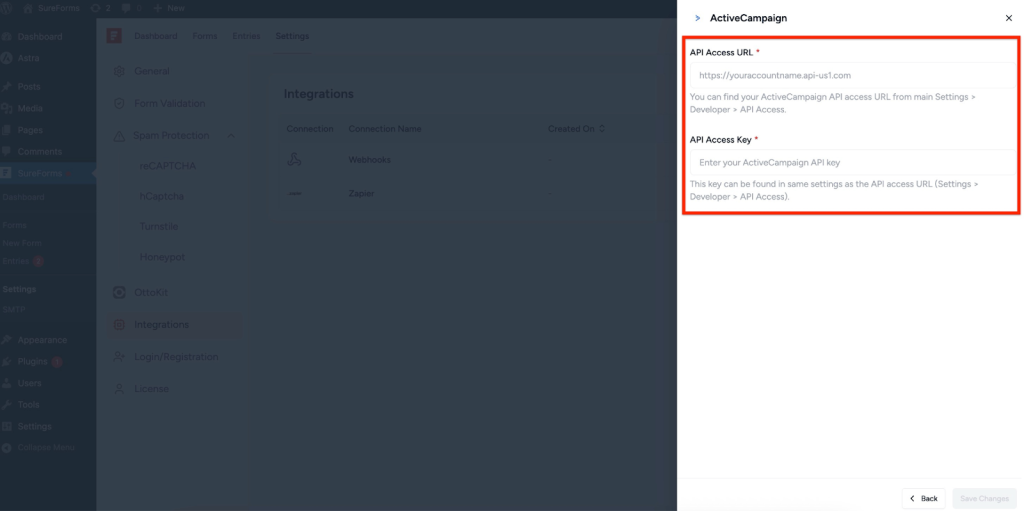Open the Entries submenu link with badge

(22, 261)
